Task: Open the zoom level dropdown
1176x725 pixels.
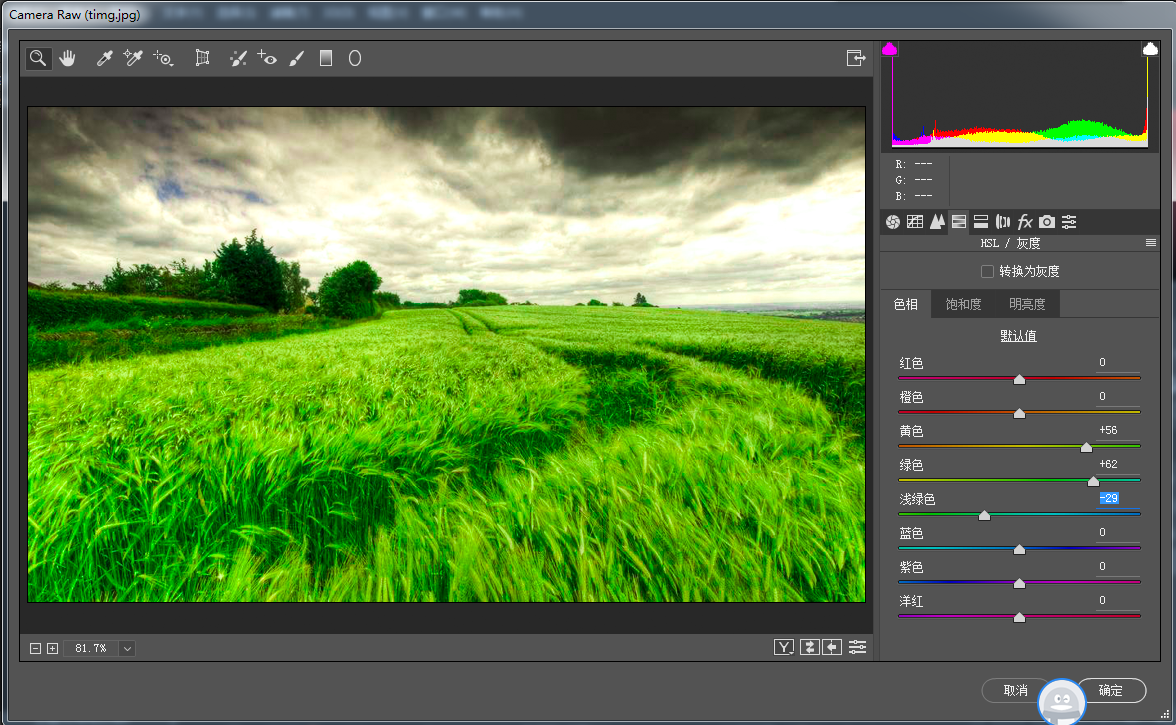Action: 127,649
